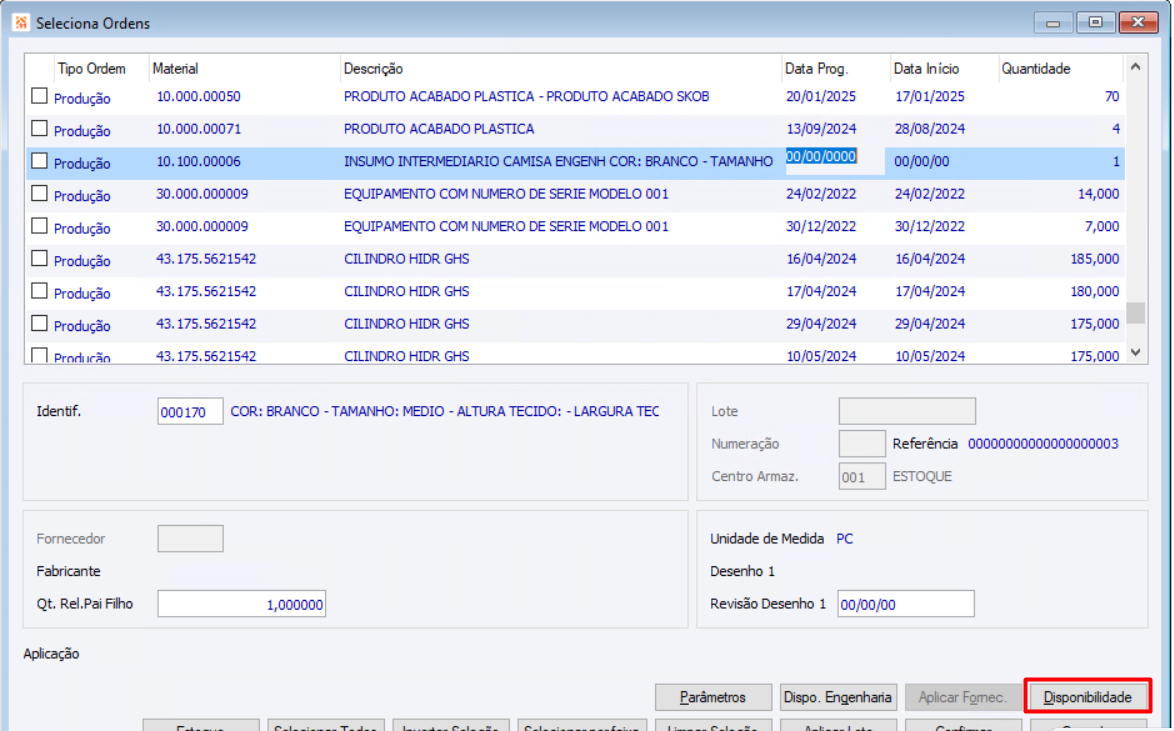Select checkbox of EQUIPAMENTO row dated 24/02/2022
Screen dimensions: 1174x731
click(x=39, y=193)
